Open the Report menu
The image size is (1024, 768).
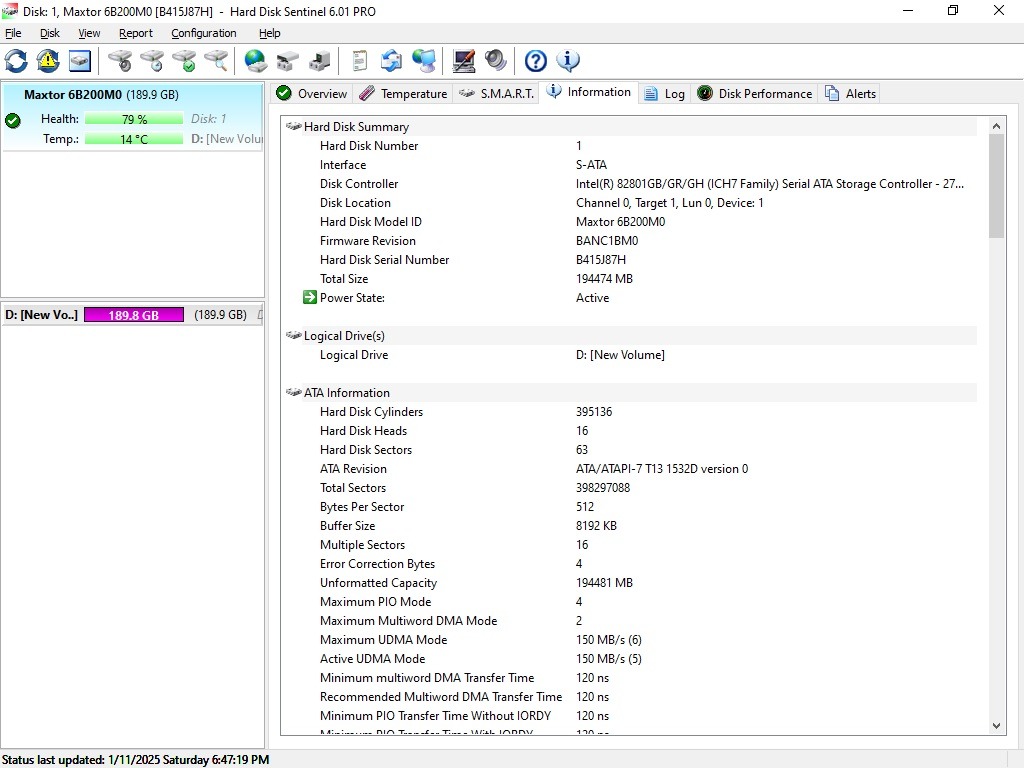(136, 33)
